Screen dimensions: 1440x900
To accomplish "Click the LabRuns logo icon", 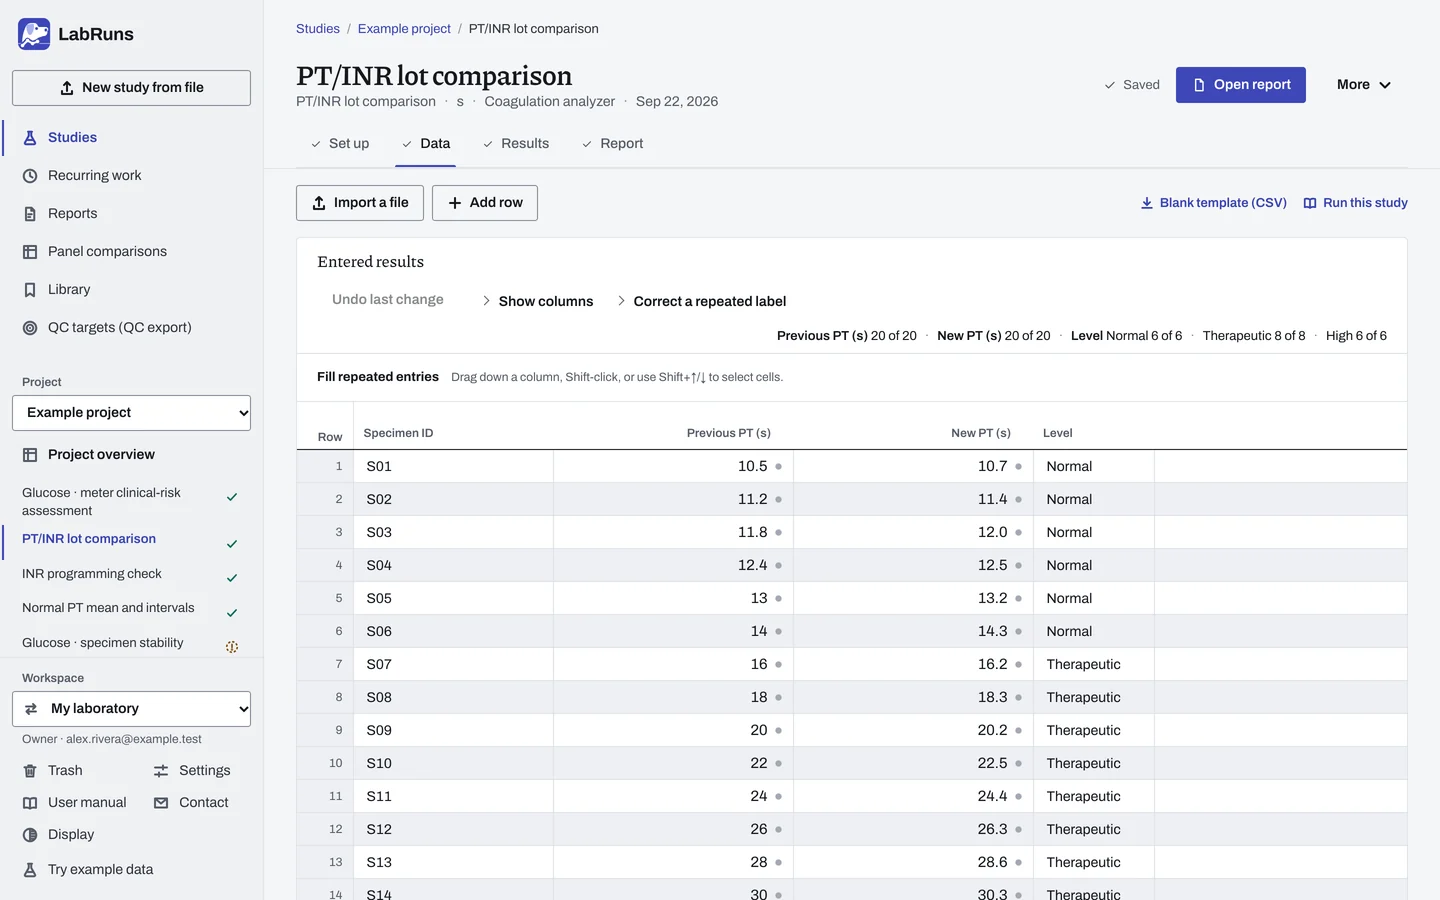I will (34, 34).
